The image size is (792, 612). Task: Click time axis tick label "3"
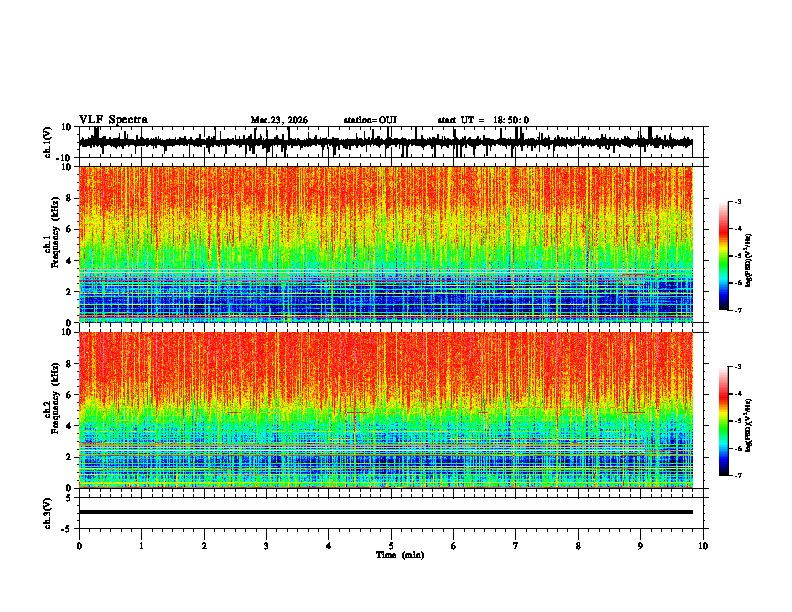coord(266,546)
